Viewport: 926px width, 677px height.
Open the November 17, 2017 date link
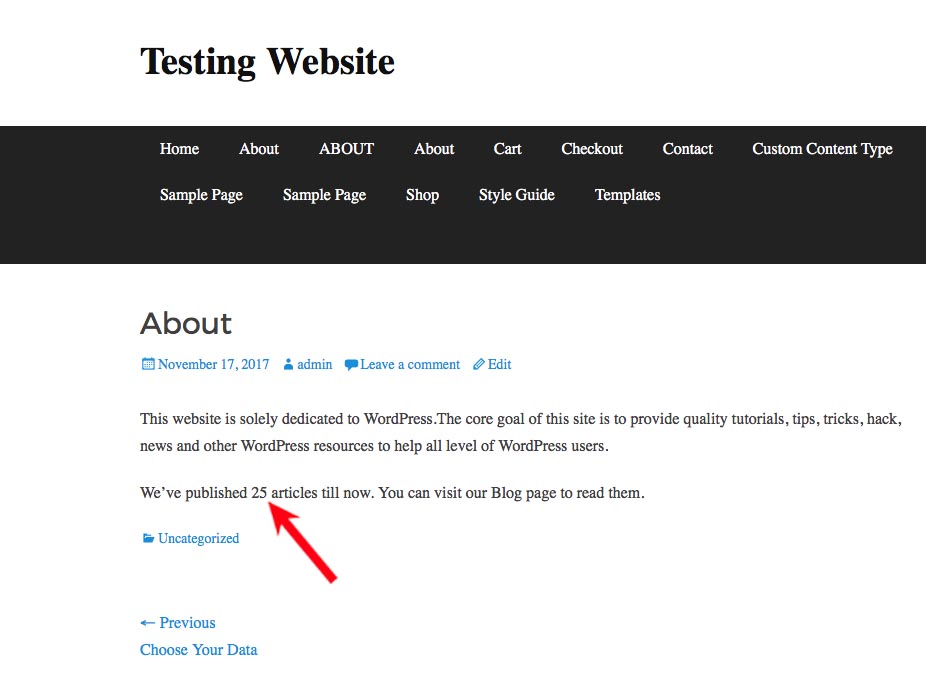(213, 364)
